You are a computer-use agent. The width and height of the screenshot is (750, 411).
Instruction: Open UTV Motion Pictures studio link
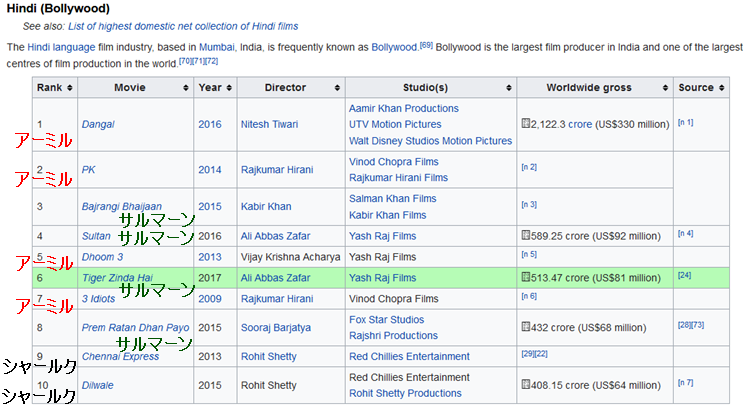(395, 124)
